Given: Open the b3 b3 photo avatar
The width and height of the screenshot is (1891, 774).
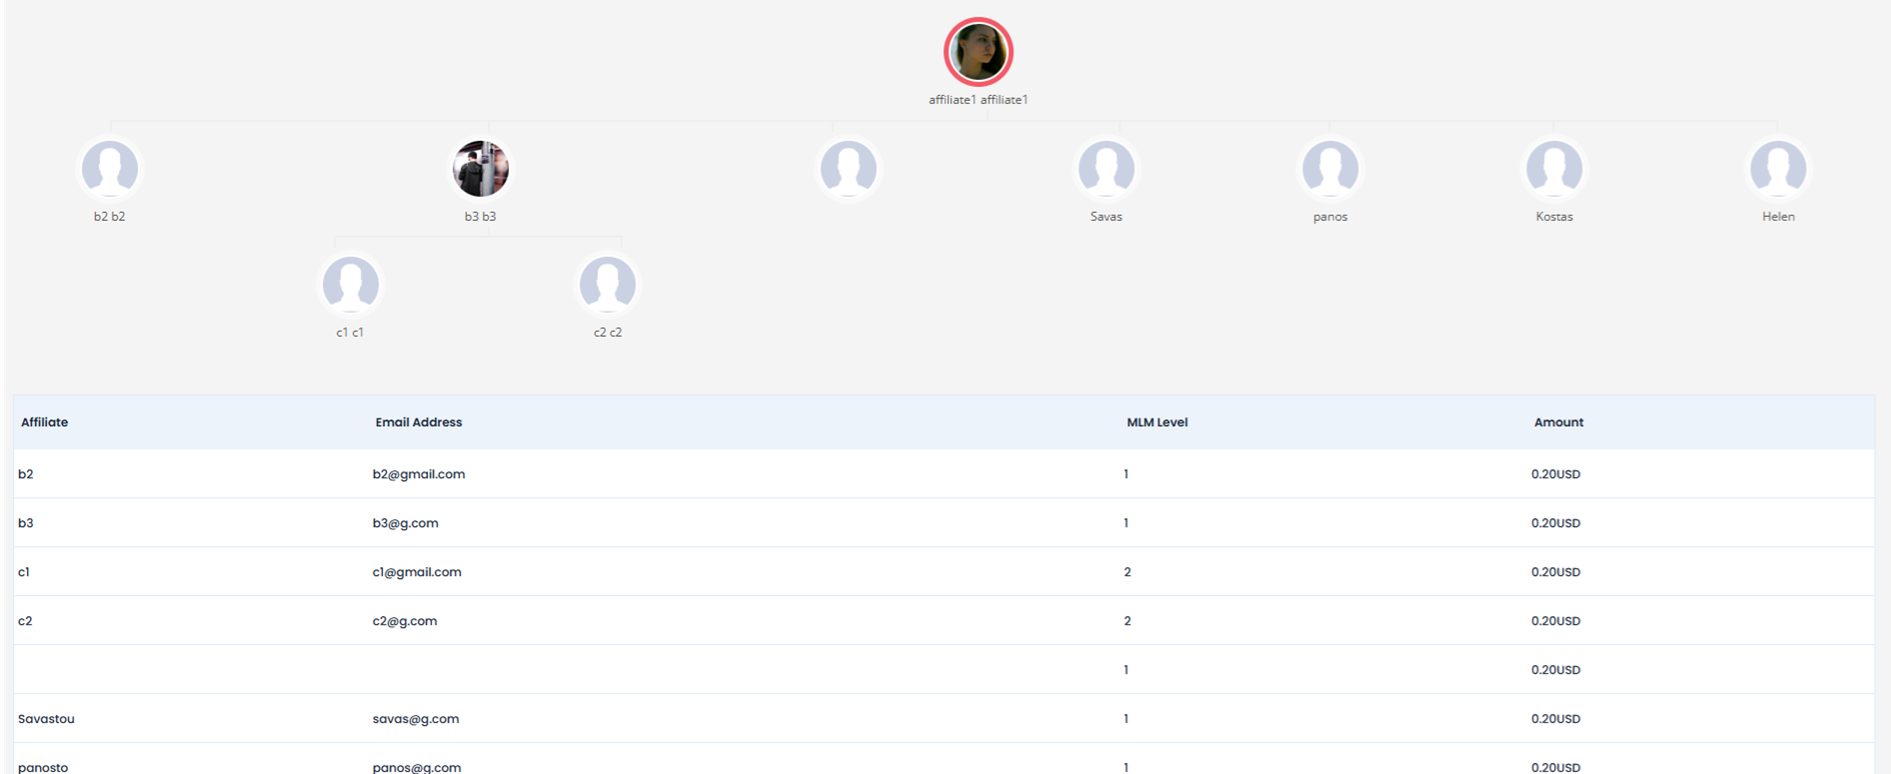Looking at the screenshot, I should click(x=481, y=168).
